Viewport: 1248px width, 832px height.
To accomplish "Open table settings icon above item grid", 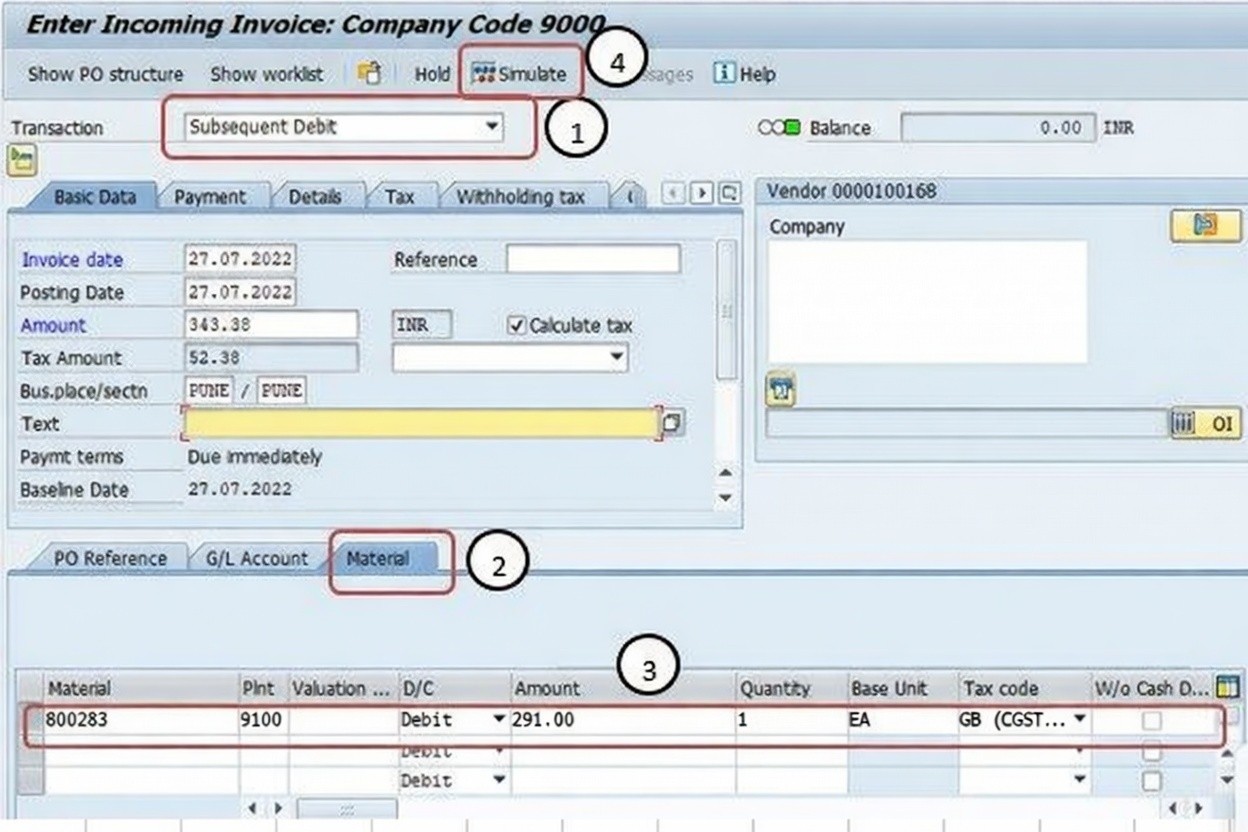I will (1226, 687).
